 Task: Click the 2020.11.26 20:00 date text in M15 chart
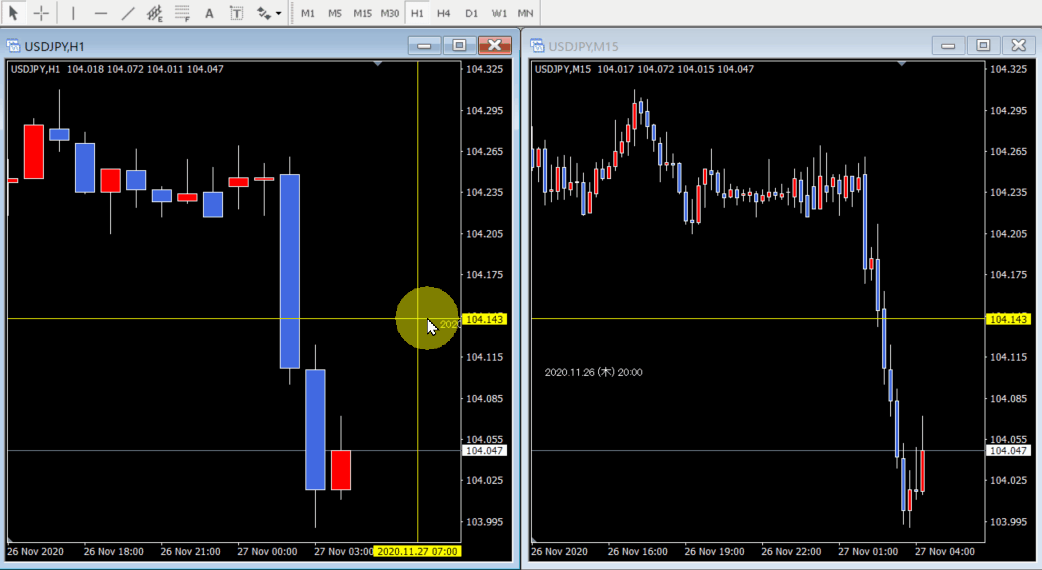593,372
